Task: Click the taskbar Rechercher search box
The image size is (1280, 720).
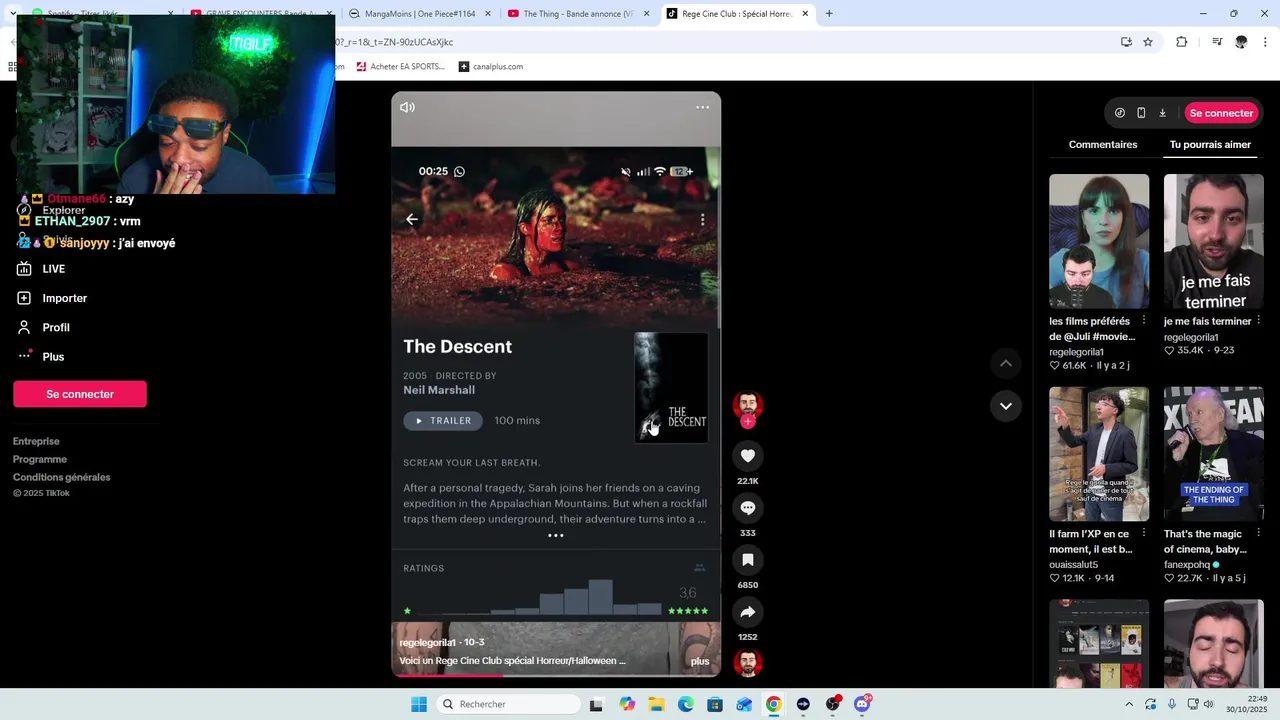Action: tap(508, 704)
